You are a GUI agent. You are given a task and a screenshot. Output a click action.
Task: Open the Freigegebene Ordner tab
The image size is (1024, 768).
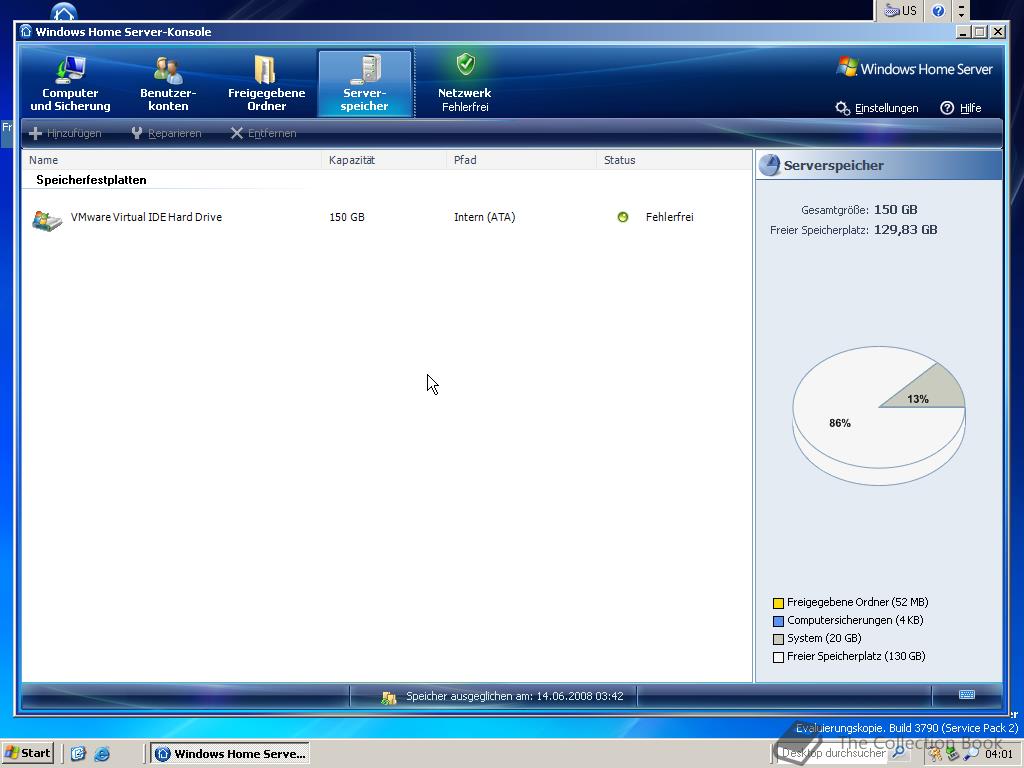266,84
